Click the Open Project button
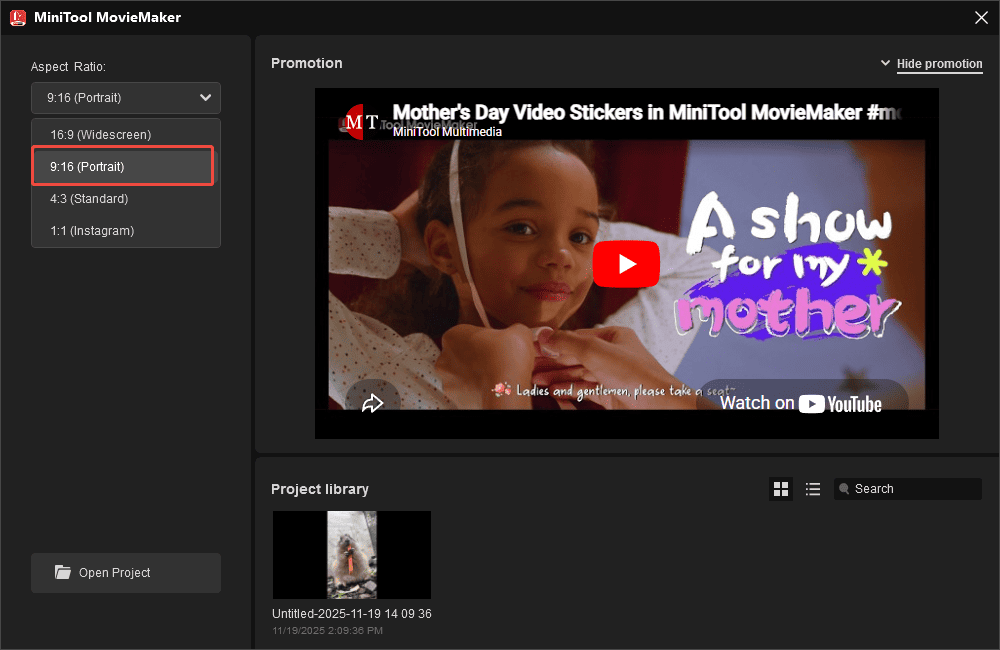This screenshot has height=650, width=1000. pyautogui.click(x=125, y=572)
